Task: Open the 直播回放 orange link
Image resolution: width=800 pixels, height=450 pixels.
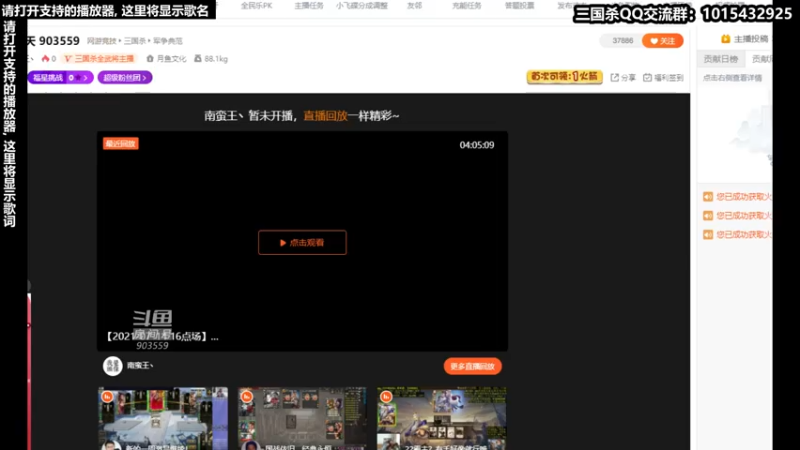Action: point(326,116)
